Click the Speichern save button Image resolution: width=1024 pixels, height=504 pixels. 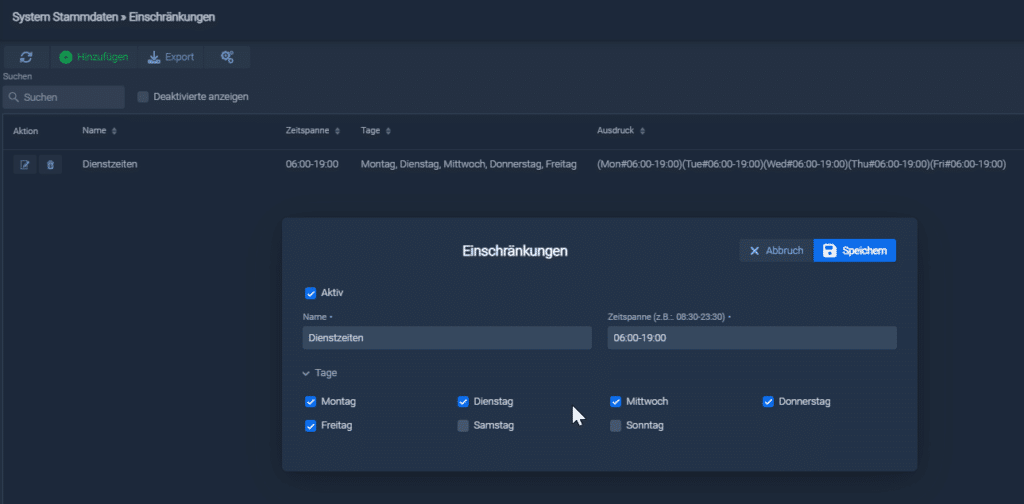[855, 251]
